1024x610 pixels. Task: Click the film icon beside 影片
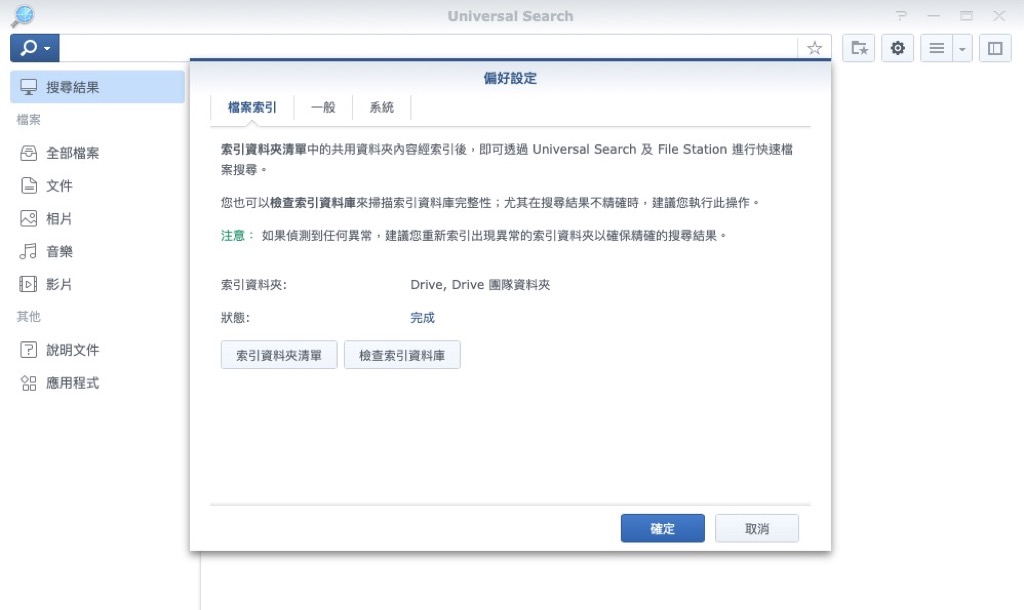tap(28, 284)
